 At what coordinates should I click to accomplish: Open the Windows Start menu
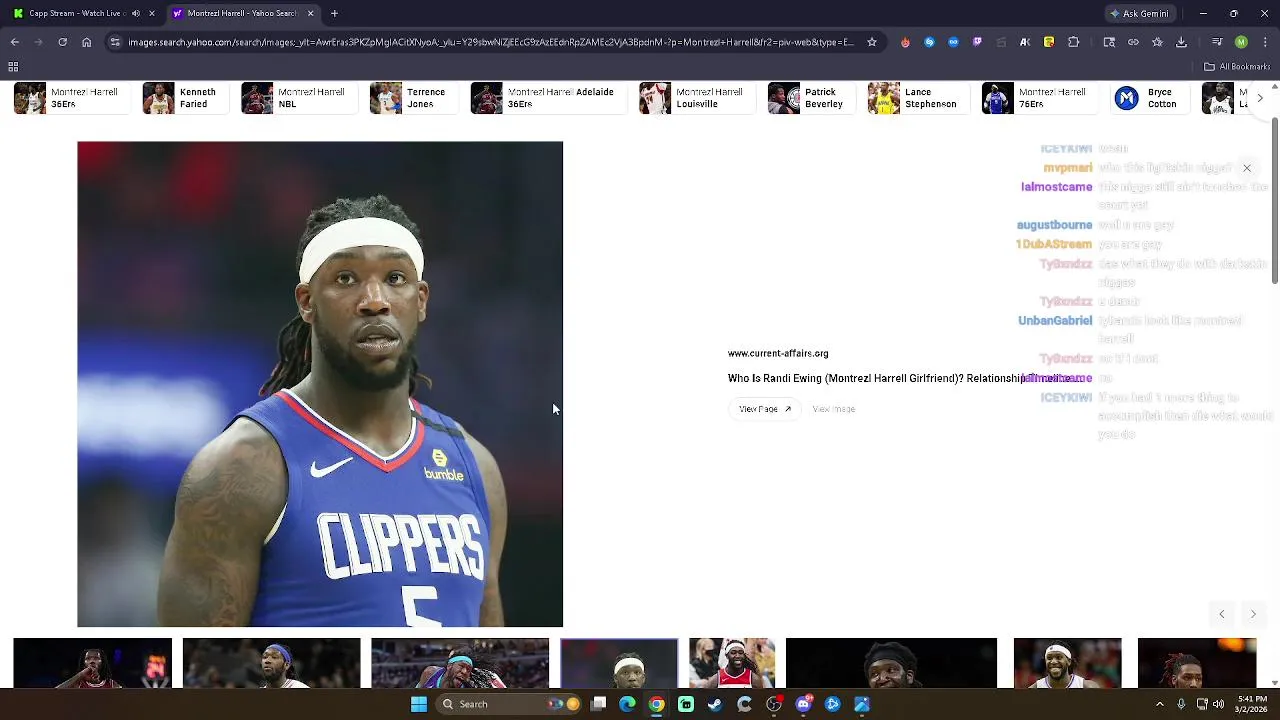[x=419, y=704]
